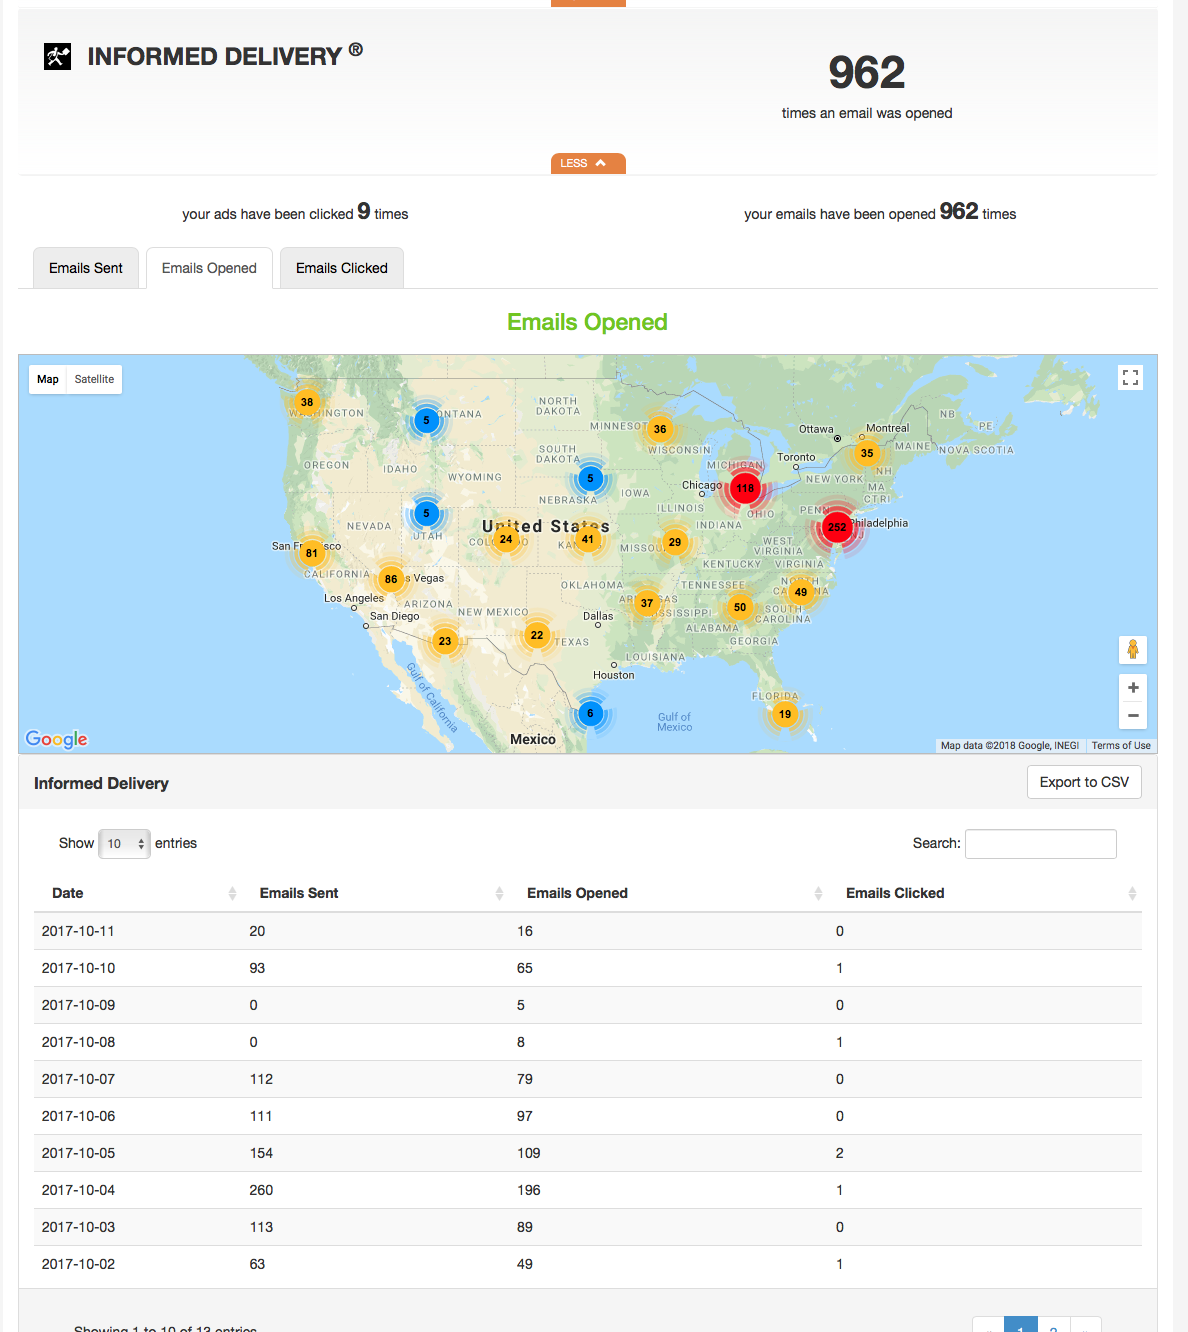The height and width of the screenshot is (1332, 1188).
Task: Select the Map view type button
Action: pos(48,379)
